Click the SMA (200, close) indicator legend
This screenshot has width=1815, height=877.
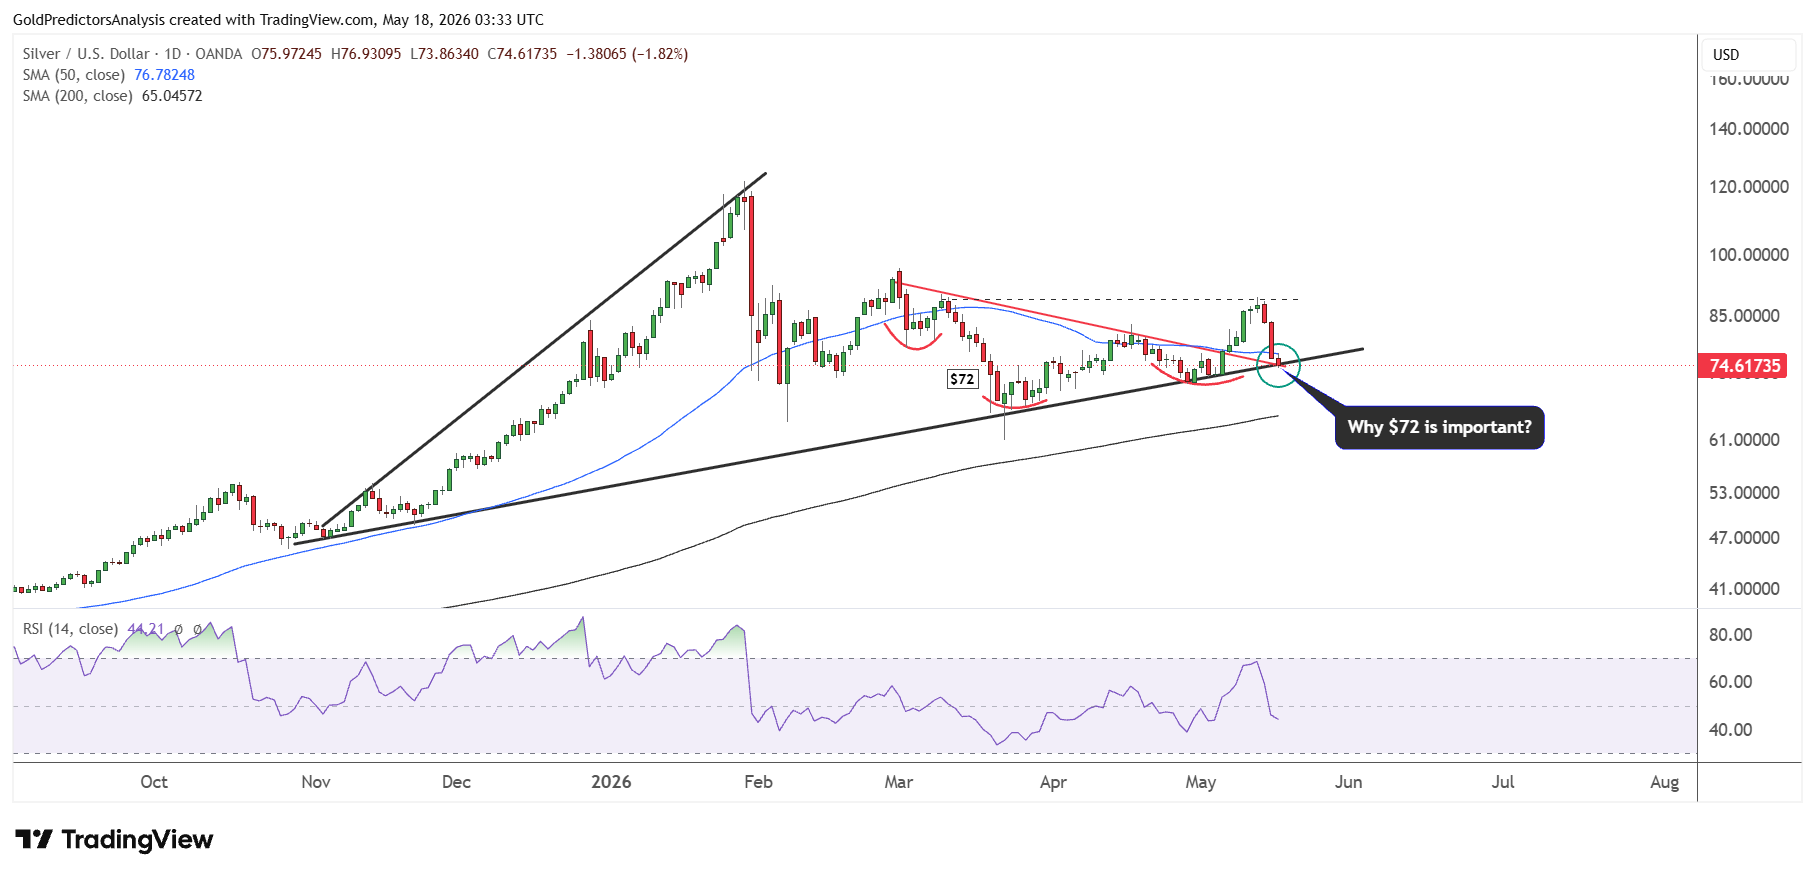point(78,96)
